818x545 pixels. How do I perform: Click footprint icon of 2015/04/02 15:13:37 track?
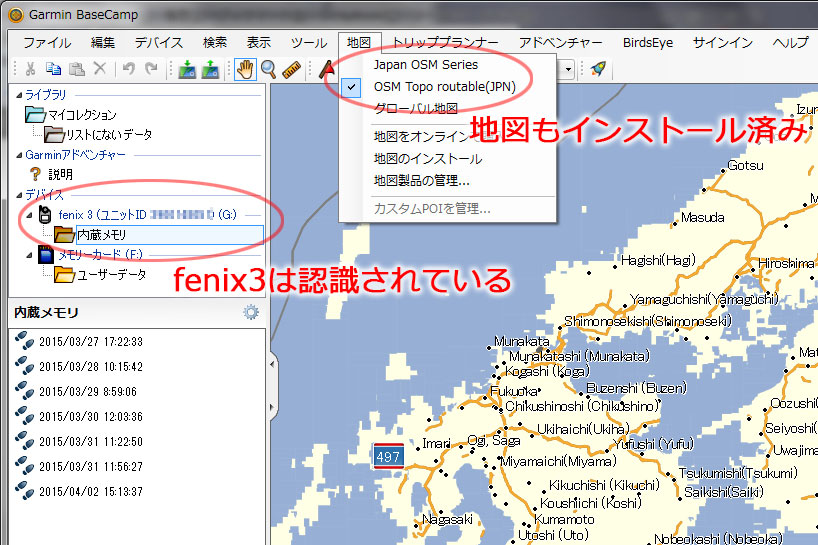(x=24, y=491)
